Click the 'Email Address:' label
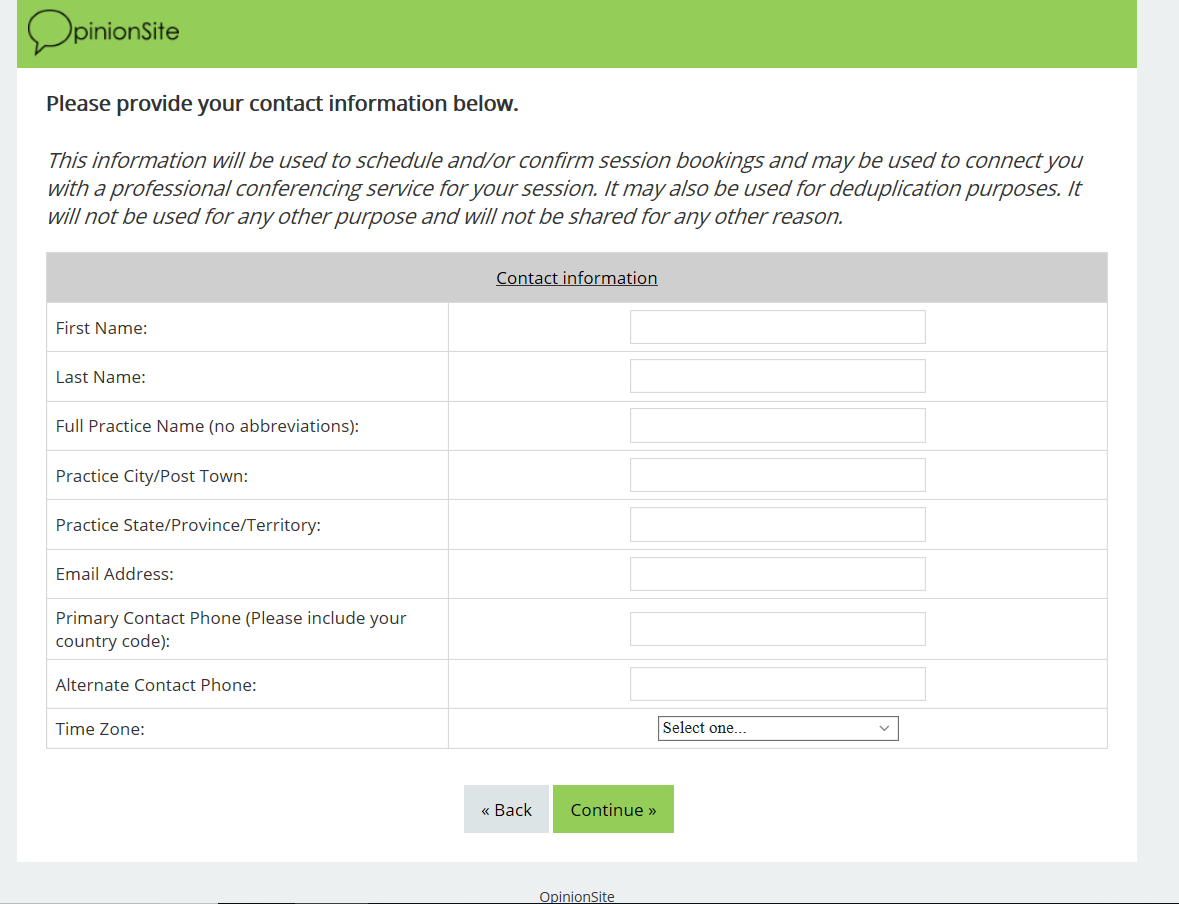Screen dimensions: 1179x904 (x=114, y=574)
